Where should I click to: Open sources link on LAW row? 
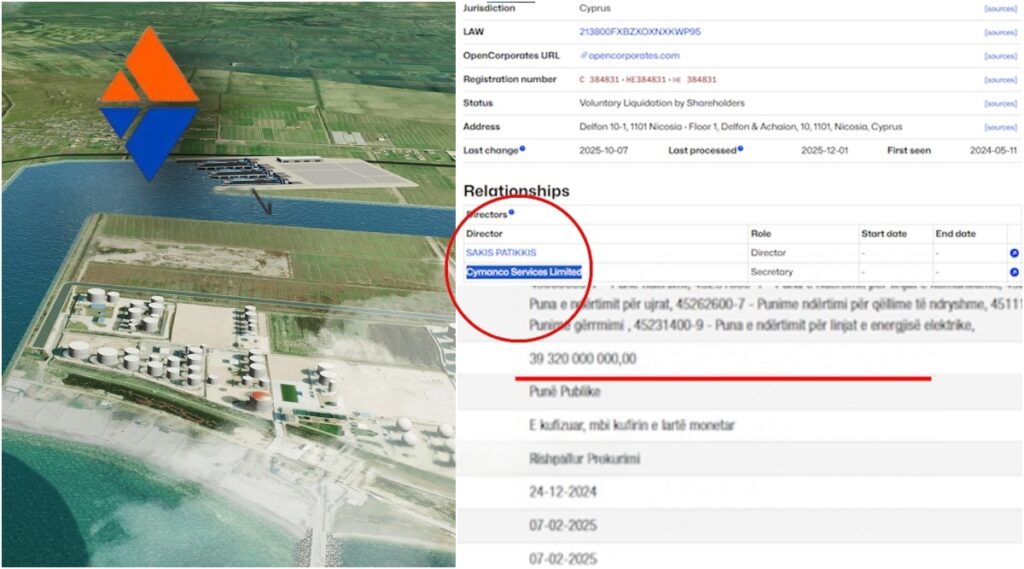point(1000,32)
